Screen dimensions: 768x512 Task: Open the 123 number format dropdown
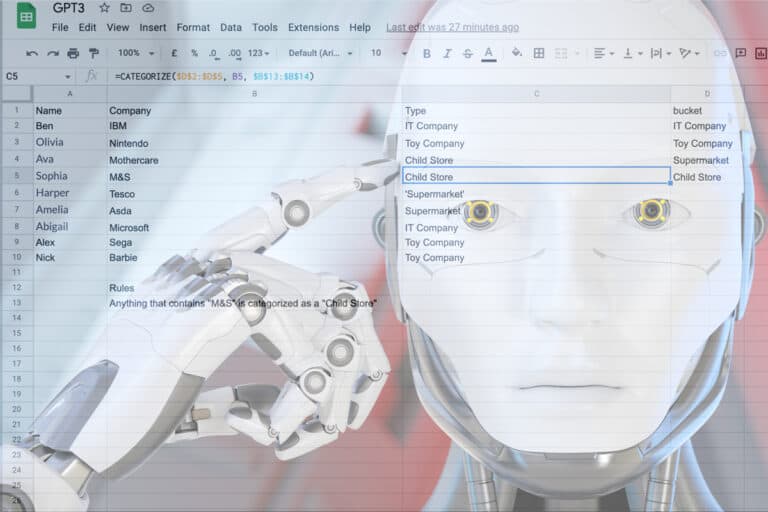point(260,53)
